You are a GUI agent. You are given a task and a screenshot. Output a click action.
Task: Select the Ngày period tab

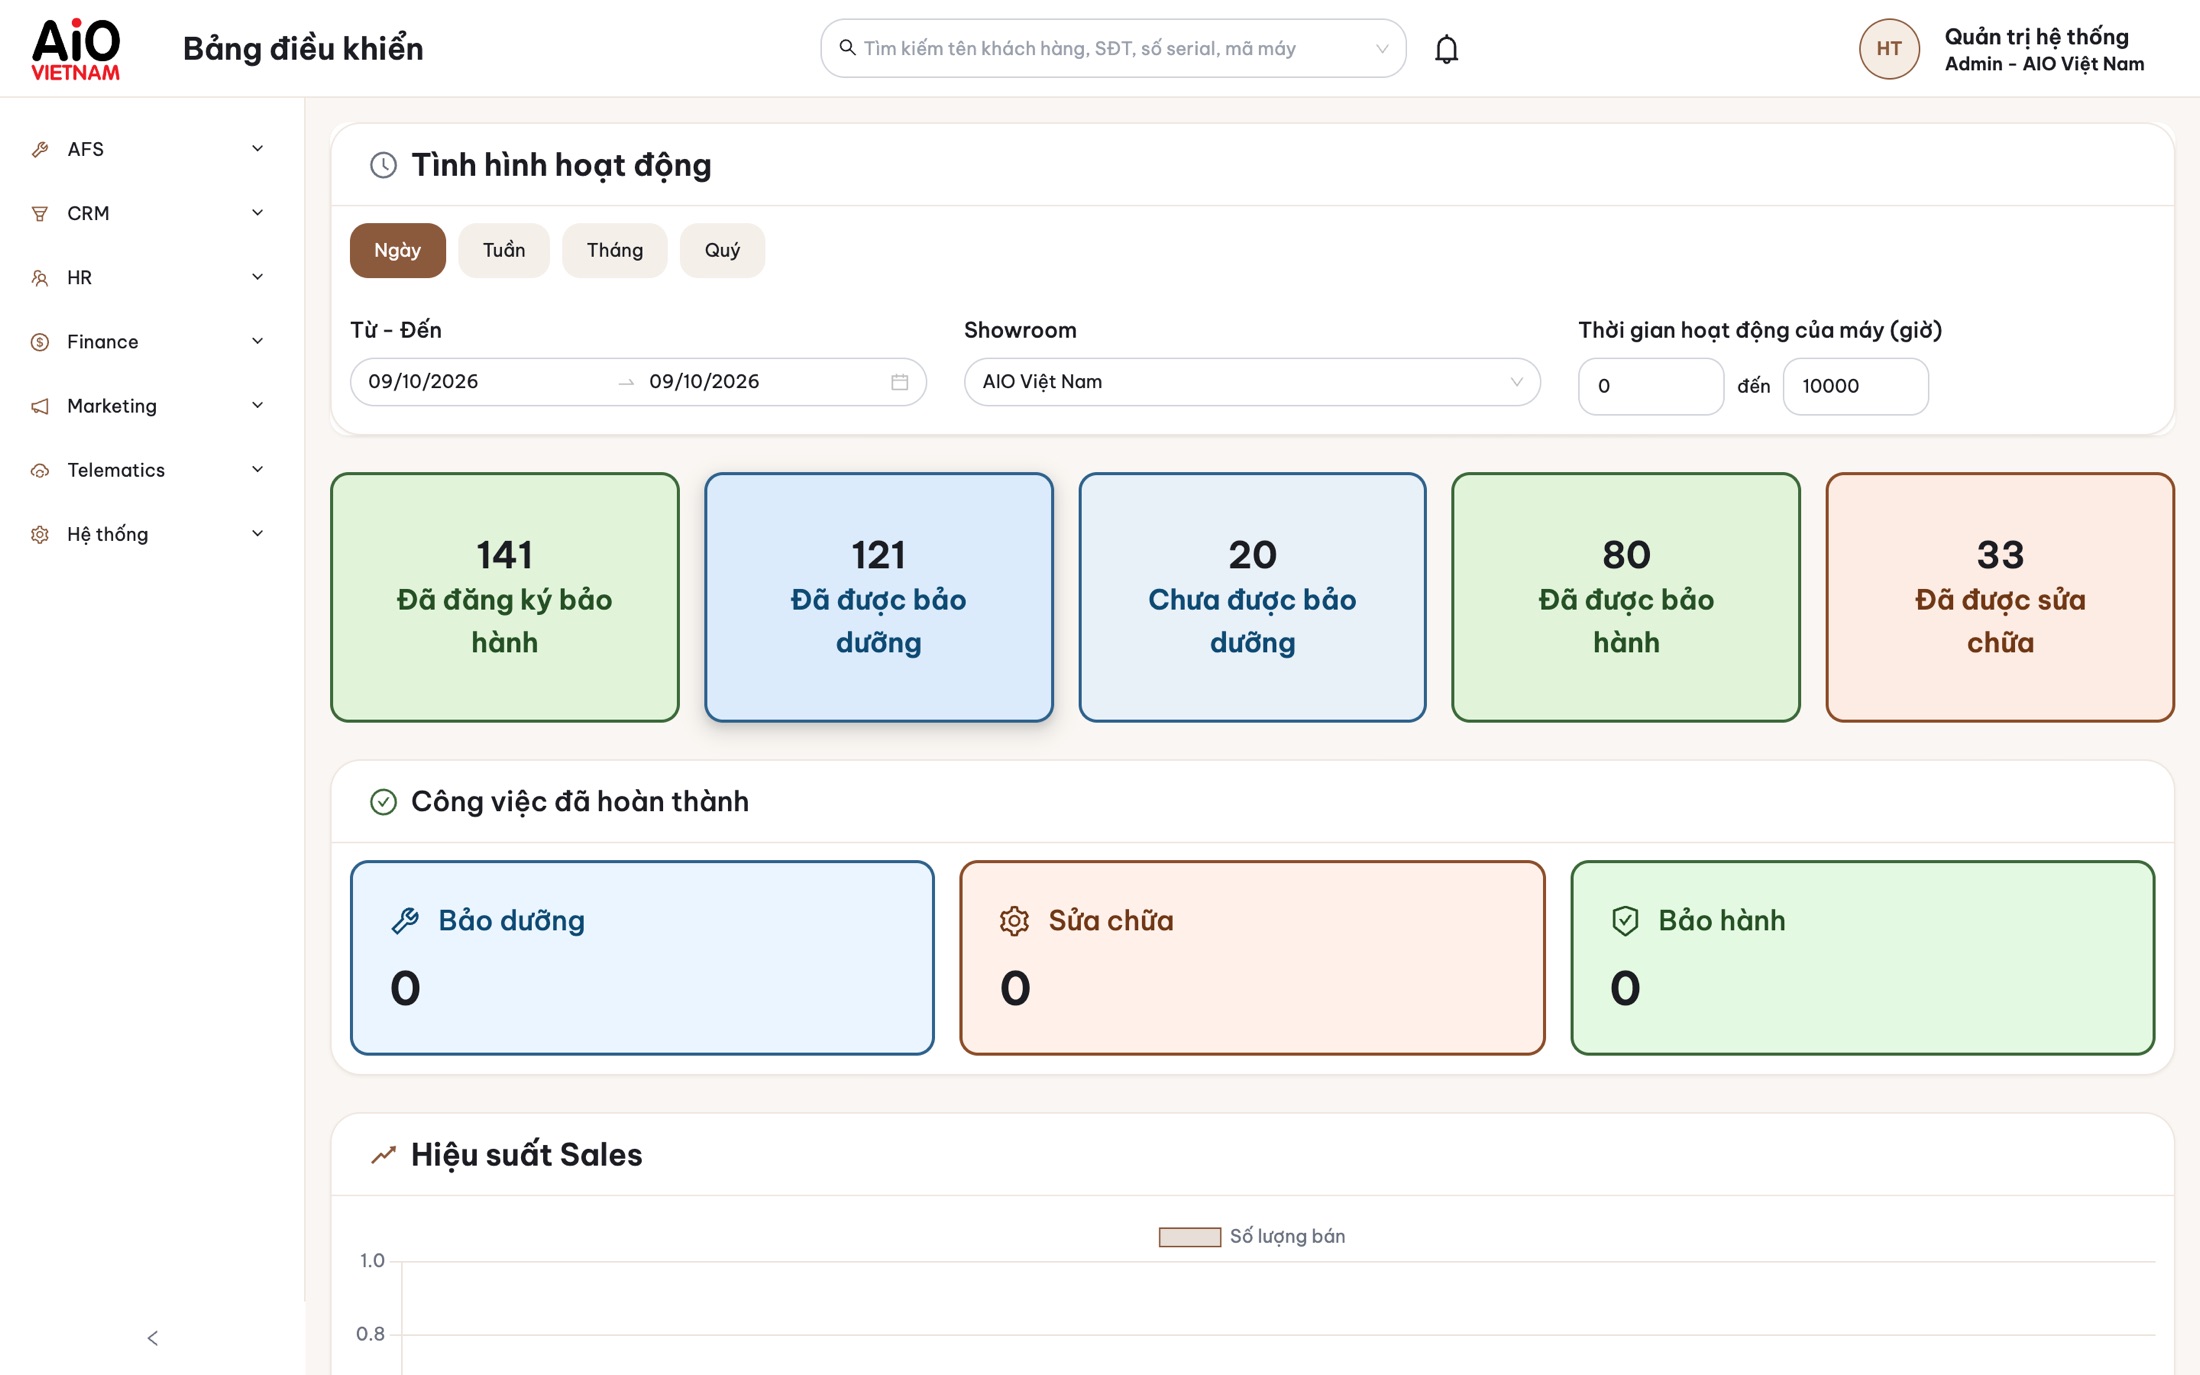397,250
